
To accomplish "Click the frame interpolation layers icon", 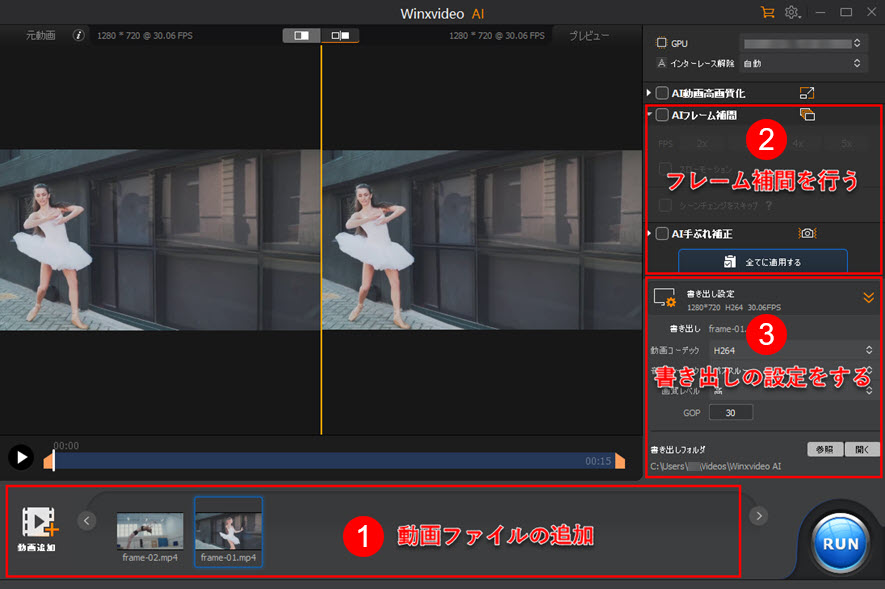I will [807, 115].
